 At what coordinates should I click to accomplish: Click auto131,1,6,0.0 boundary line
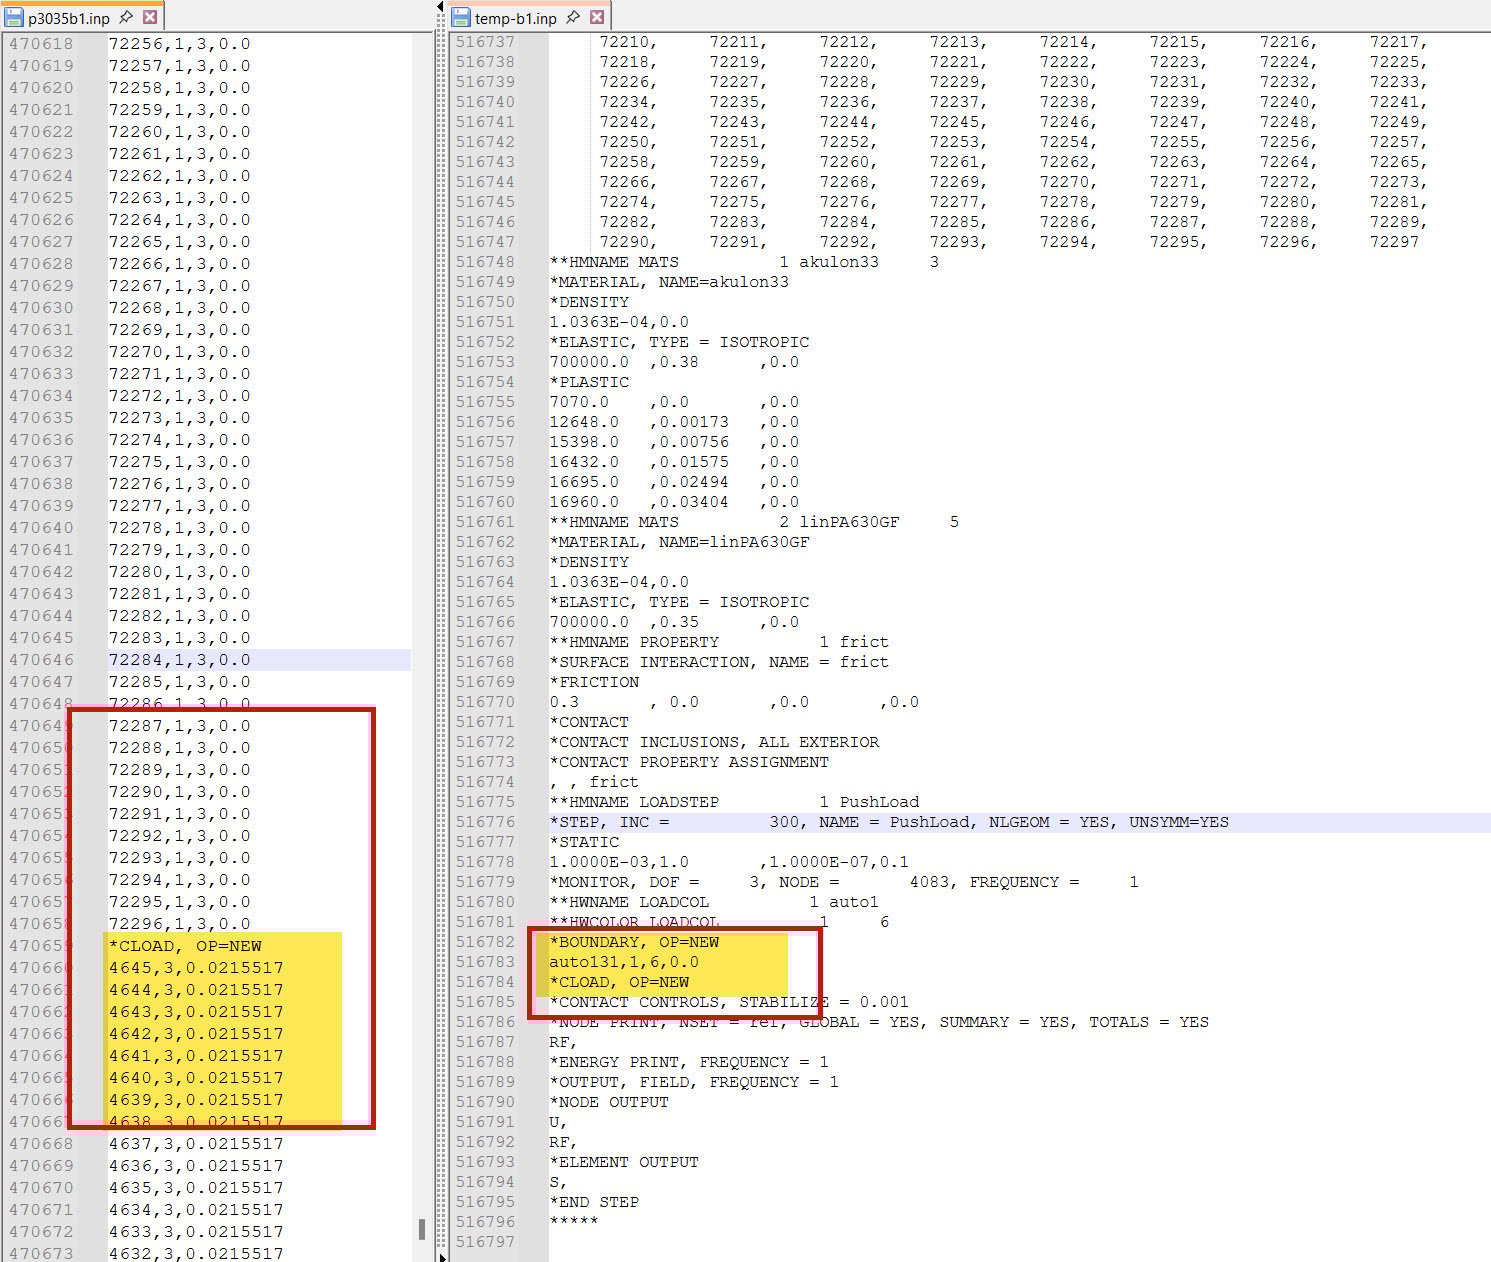pos(624,962)
